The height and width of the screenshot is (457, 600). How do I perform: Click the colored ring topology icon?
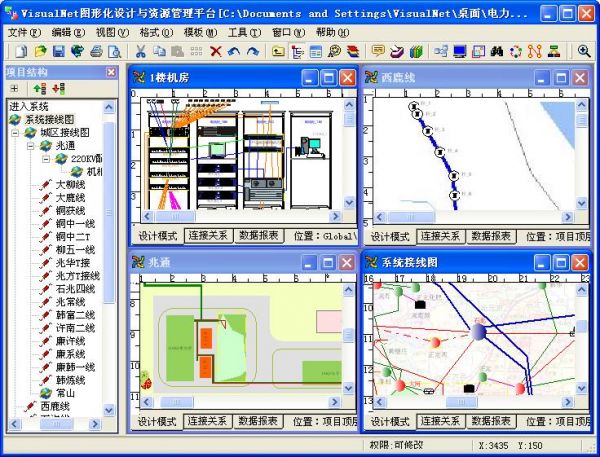pos(516,51)
